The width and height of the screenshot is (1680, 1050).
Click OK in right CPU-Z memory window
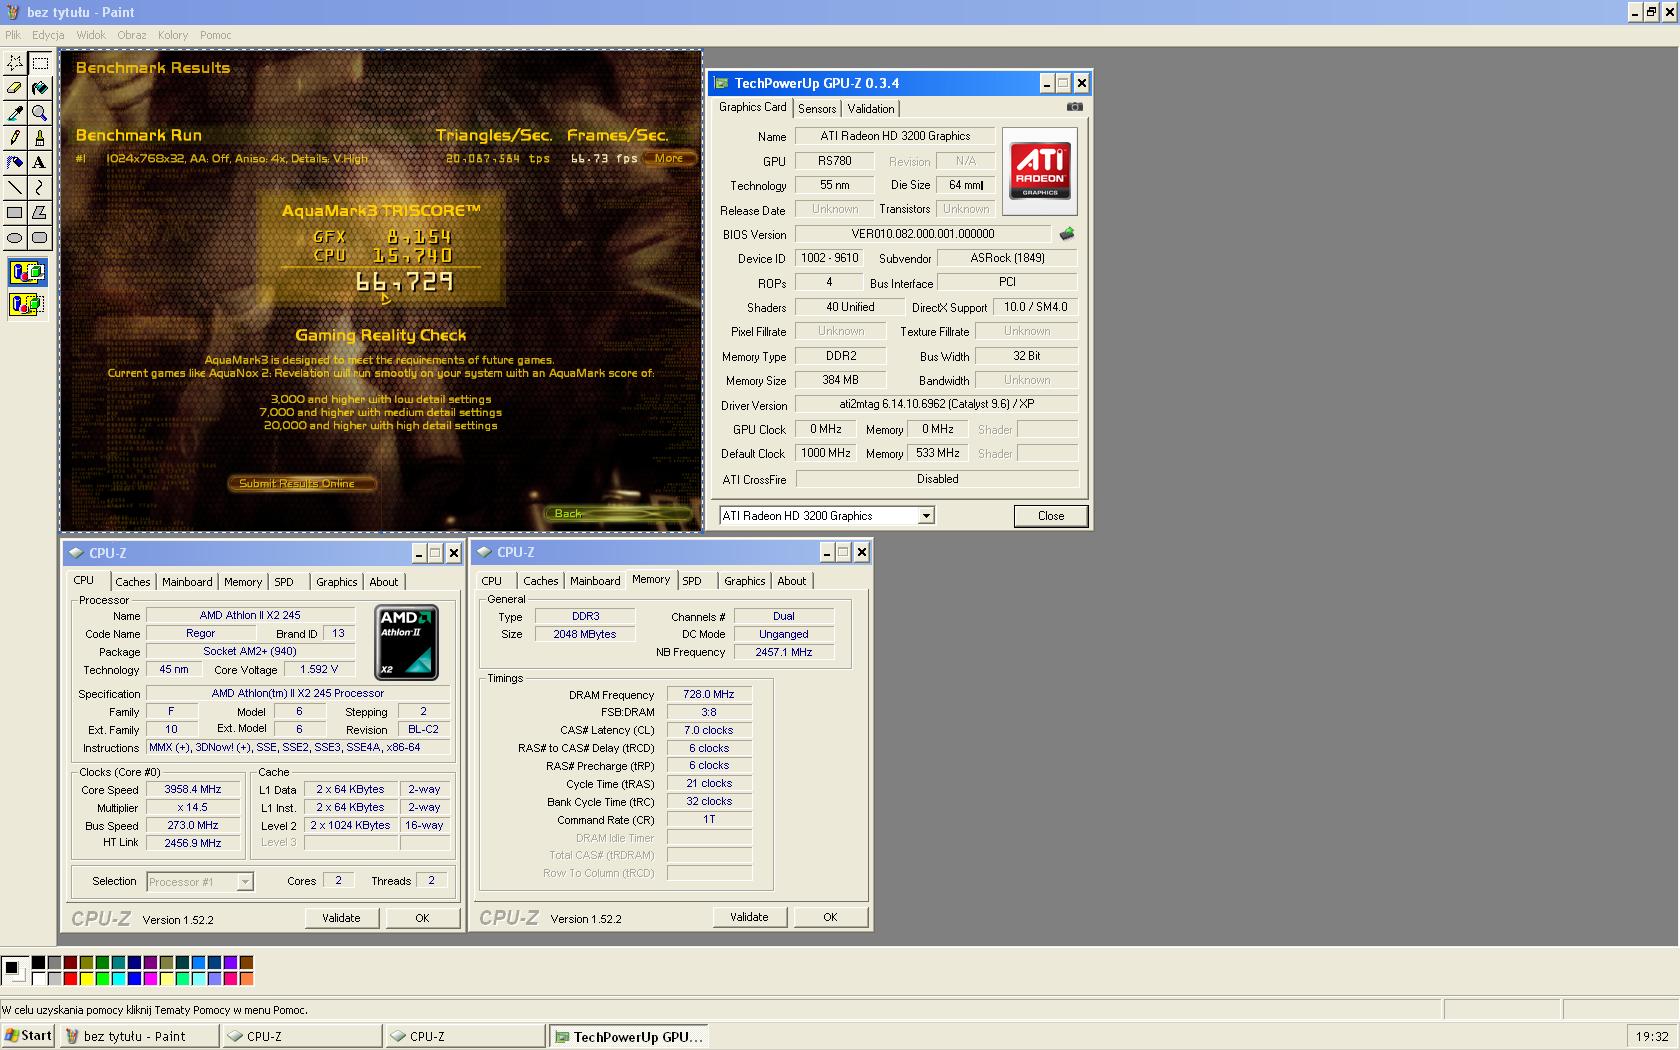coord(830,917)
